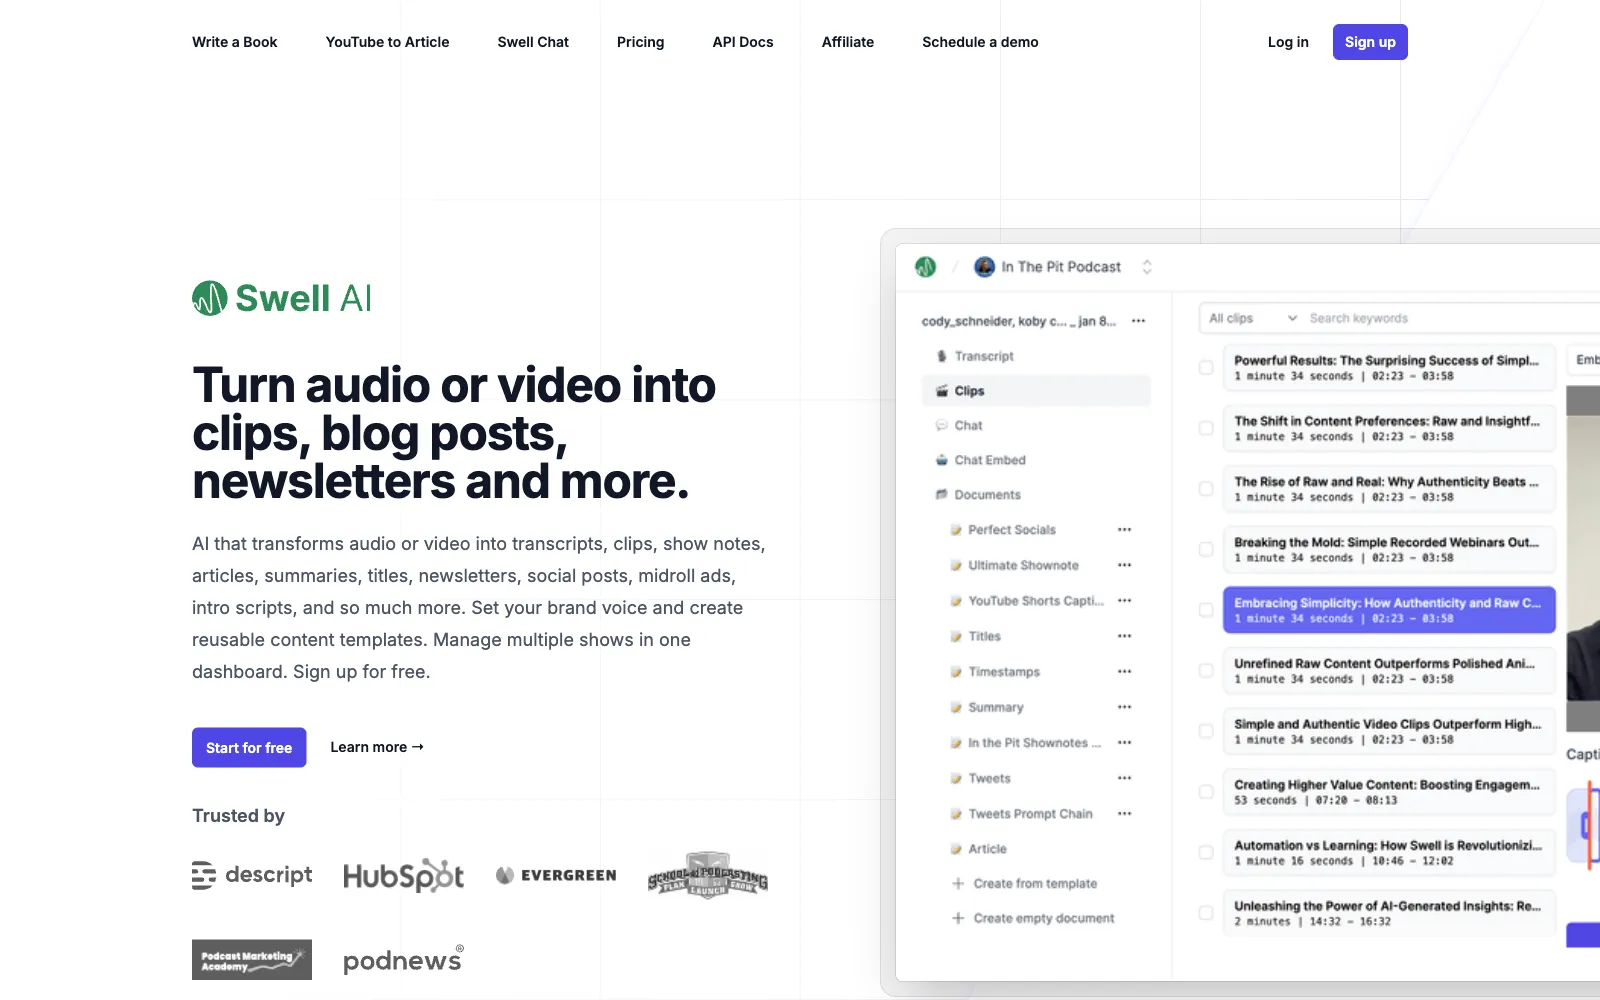
Task: Click Schedule a demo
Action: click(x=980, y=42)
